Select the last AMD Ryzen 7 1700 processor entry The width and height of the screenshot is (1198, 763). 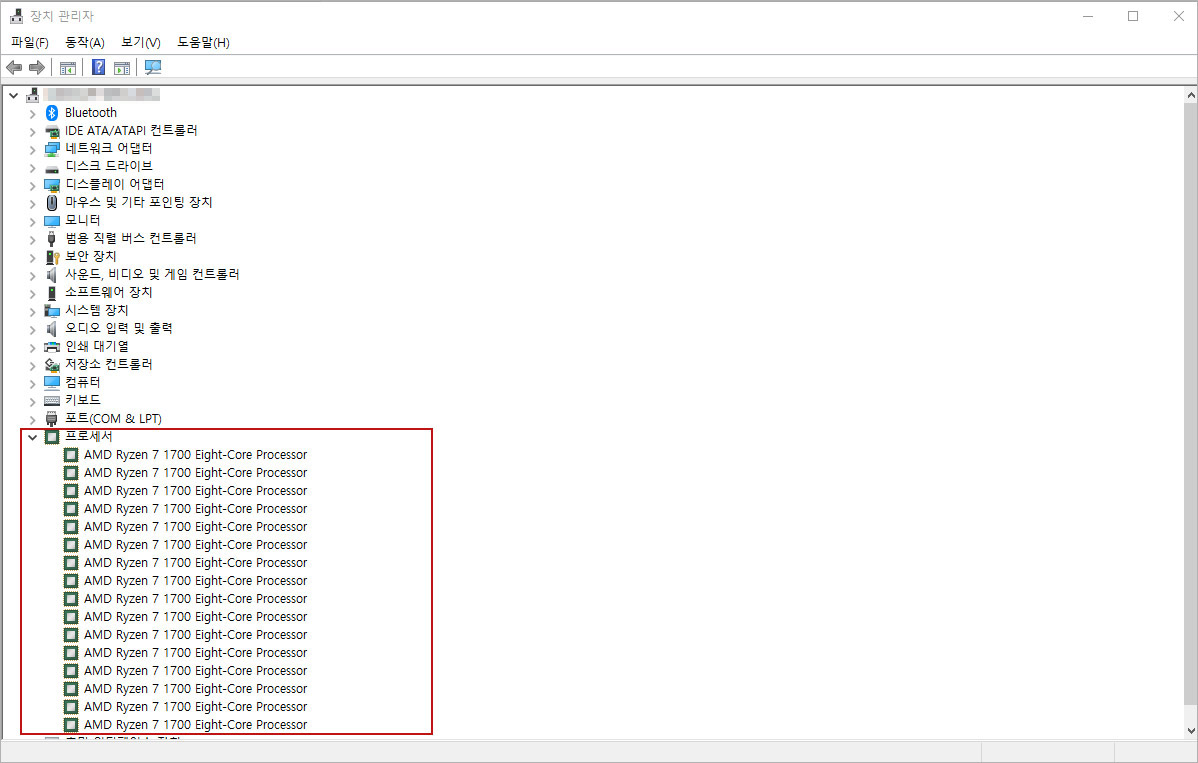[x=196, y=725]
